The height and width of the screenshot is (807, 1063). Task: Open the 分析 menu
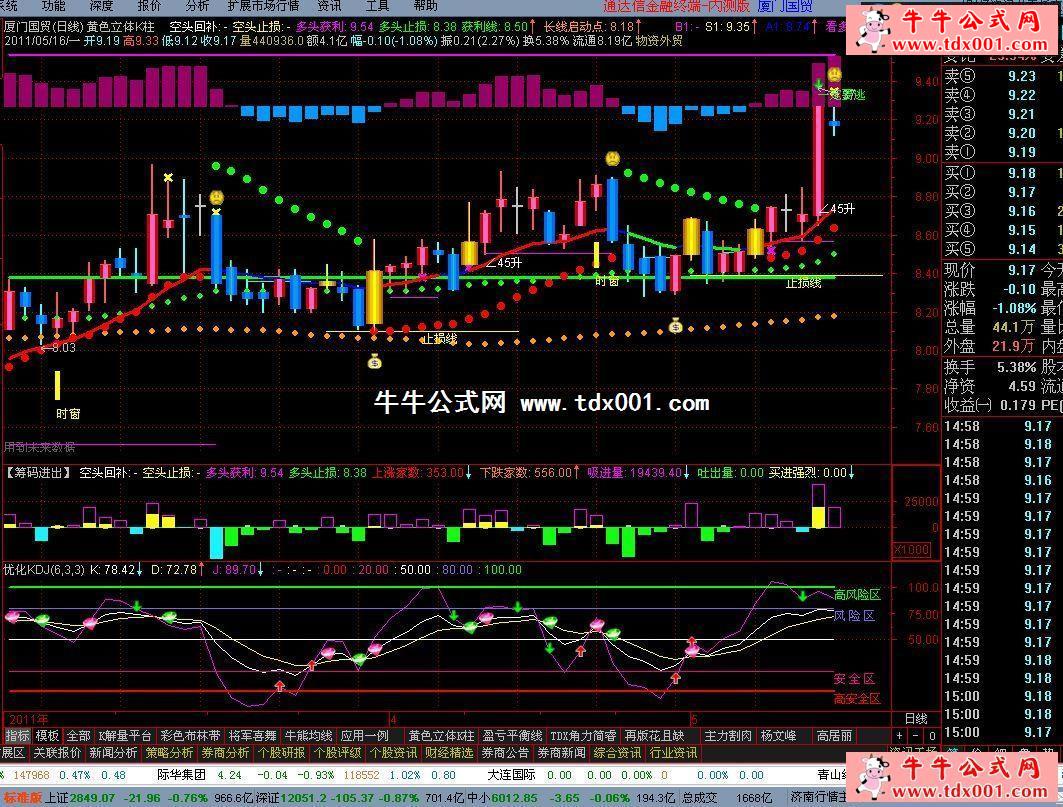[x=198, y=6]
